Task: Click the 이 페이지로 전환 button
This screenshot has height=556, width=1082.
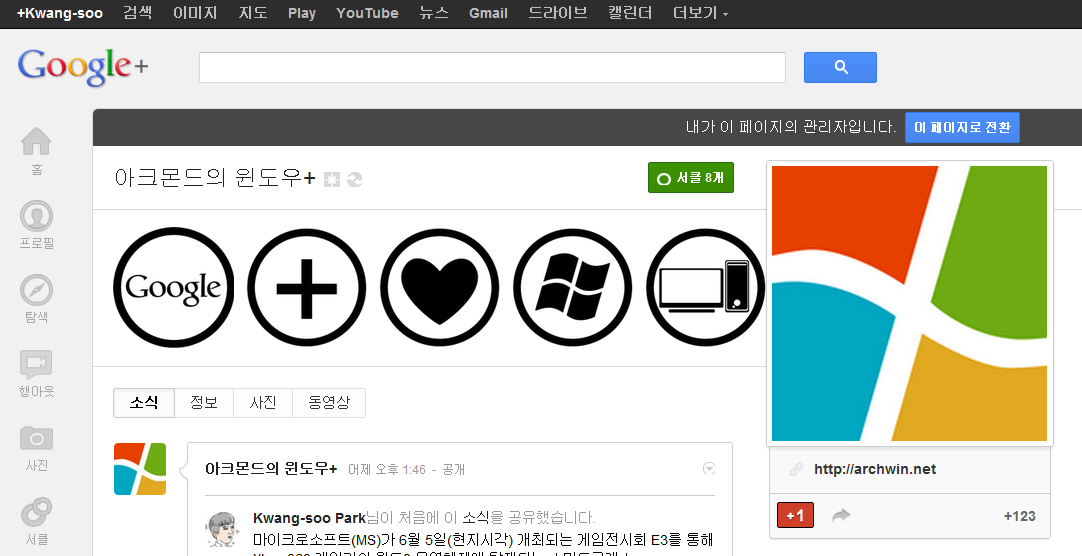Action: pos(962,128)
